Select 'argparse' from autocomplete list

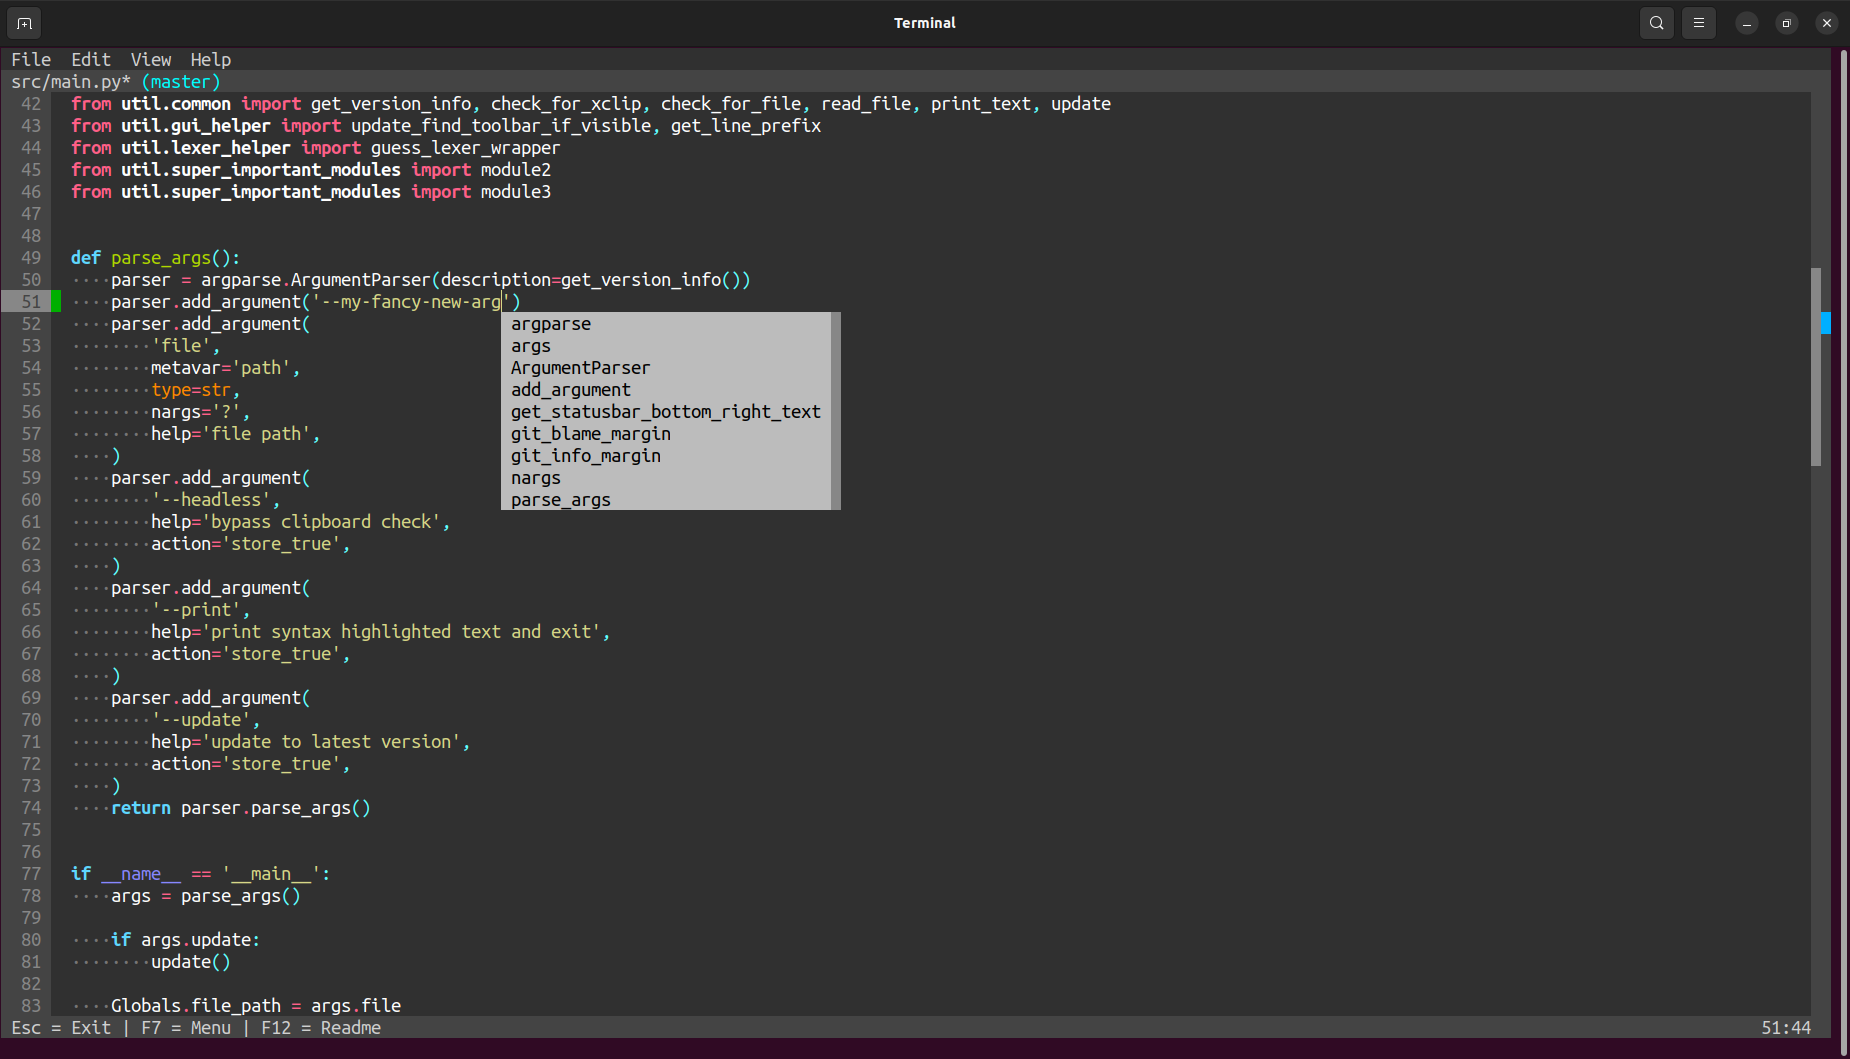pos(551,324)
